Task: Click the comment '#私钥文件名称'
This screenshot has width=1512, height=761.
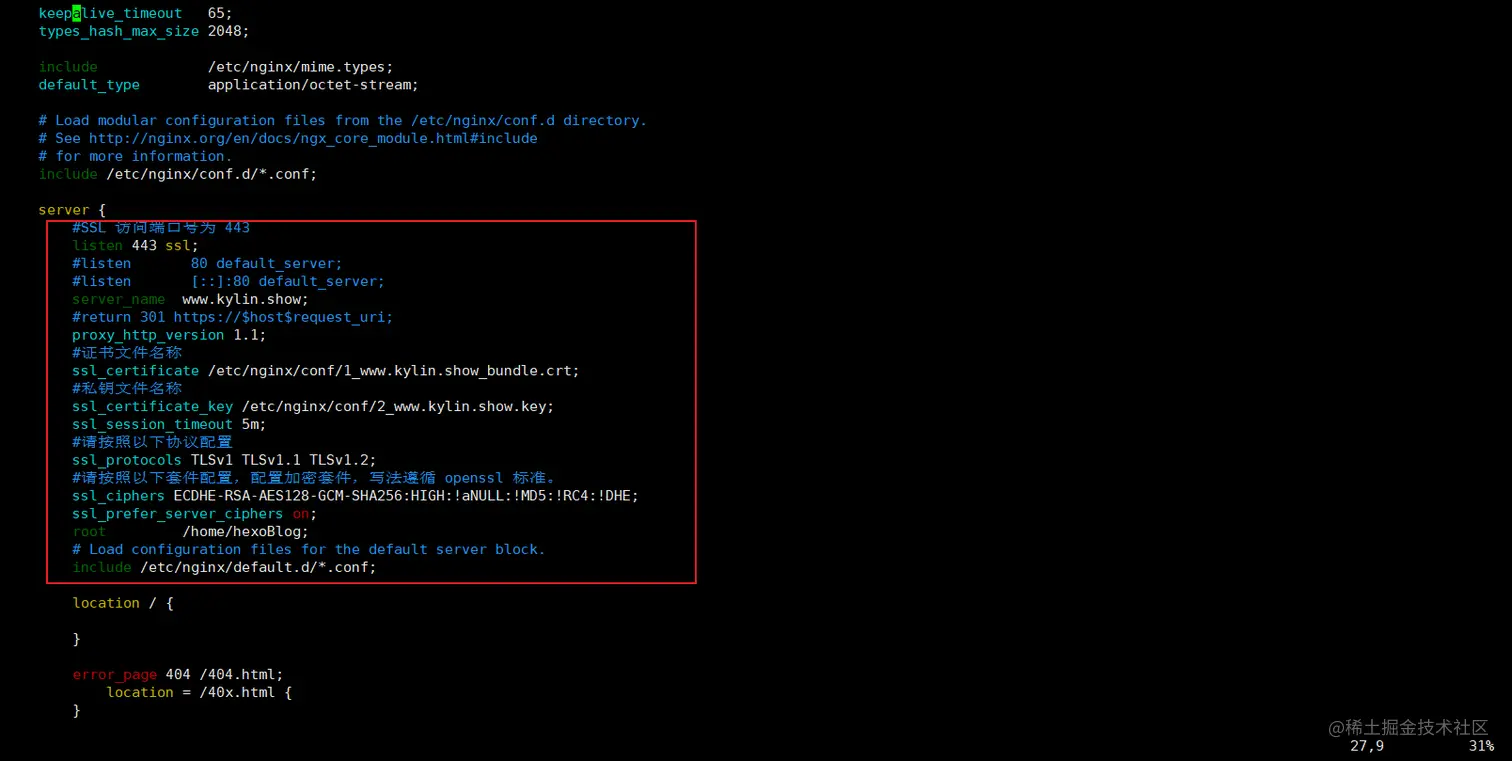Action: (127, 388)
